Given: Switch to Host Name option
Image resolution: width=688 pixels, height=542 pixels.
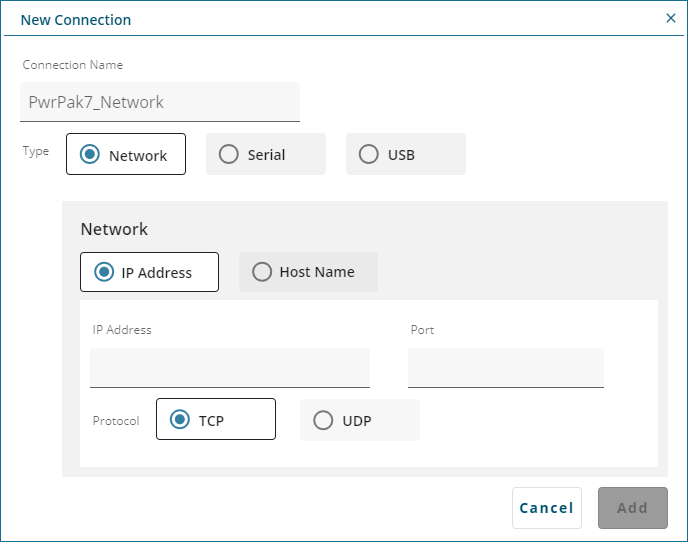Looking at the screenshot, I should [x=308, y=272].
